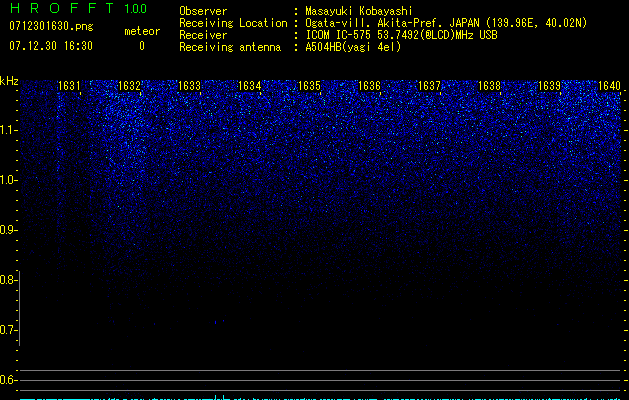Click the Receiving antenna label

tap(230, 47)
